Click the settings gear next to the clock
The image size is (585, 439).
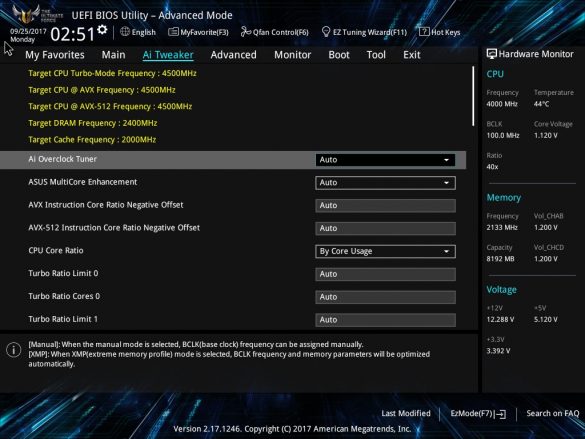pos(102,30)
